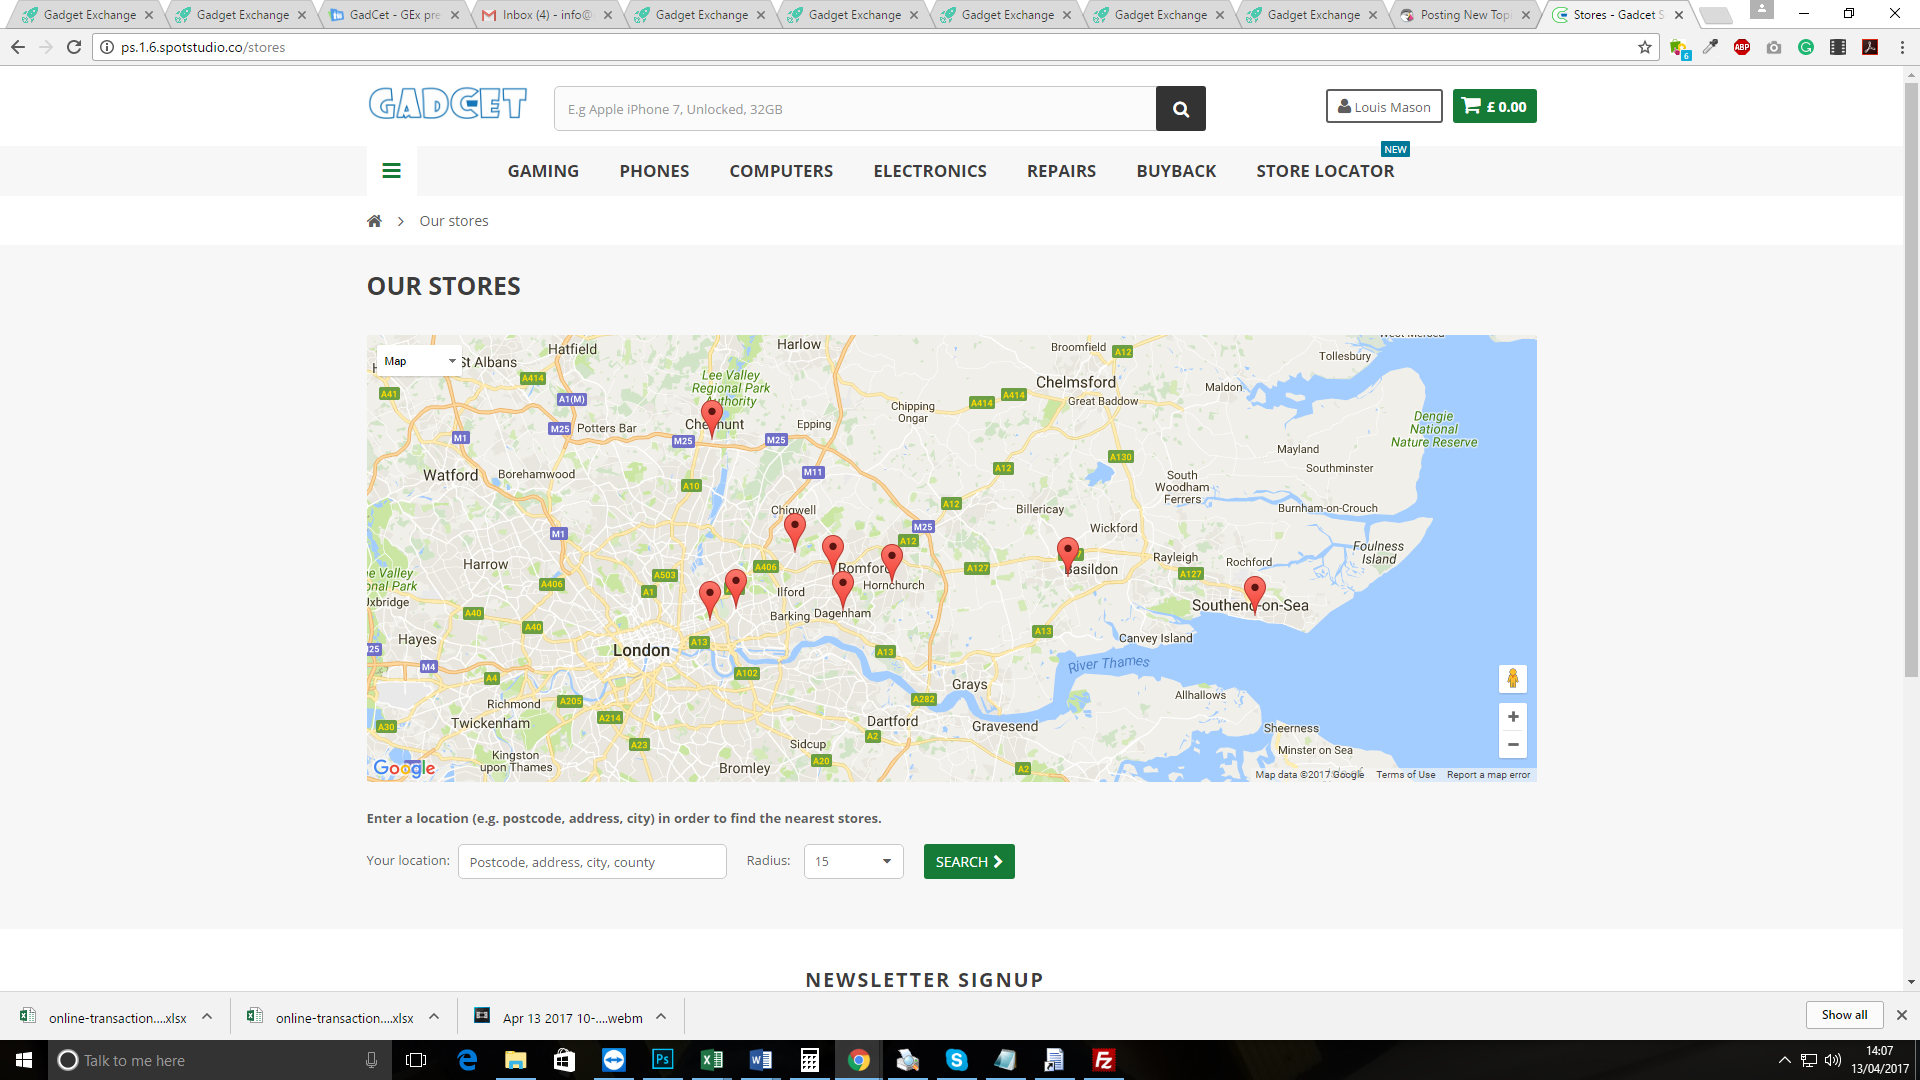Click Report a map error link
Image resolution: width=1920 pixels, height=1080 pixels.
point(1488,775)
